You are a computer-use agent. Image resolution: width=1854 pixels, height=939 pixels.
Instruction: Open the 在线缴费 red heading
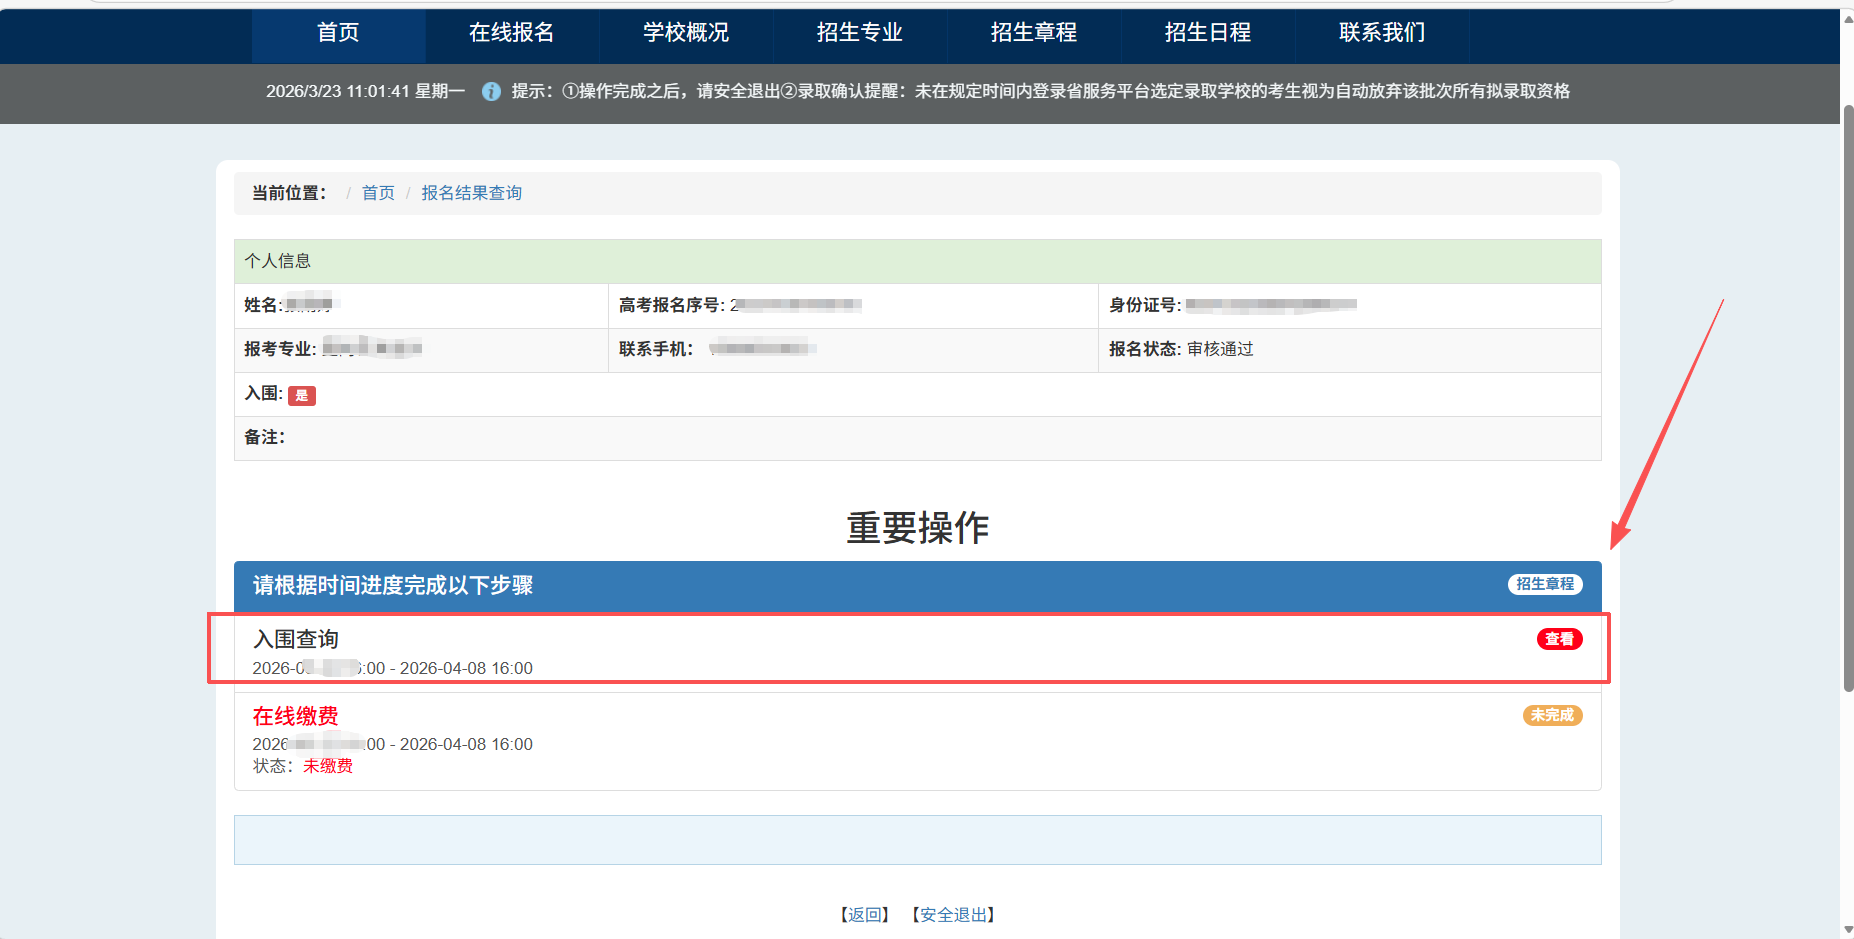point(295,716)
